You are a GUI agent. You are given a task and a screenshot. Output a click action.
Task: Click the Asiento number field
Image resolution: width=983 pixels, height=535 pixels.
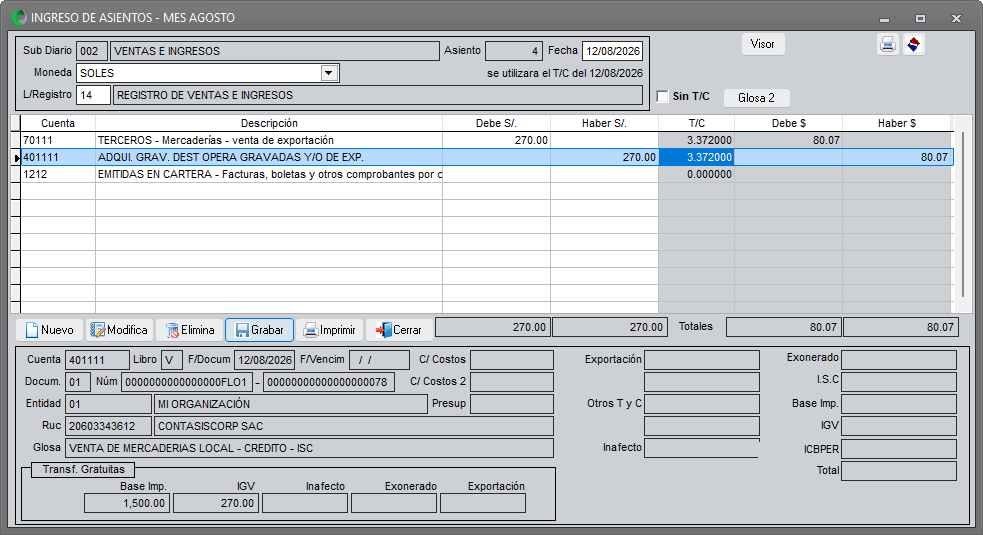pyautogui.click(x=513, y=51)
